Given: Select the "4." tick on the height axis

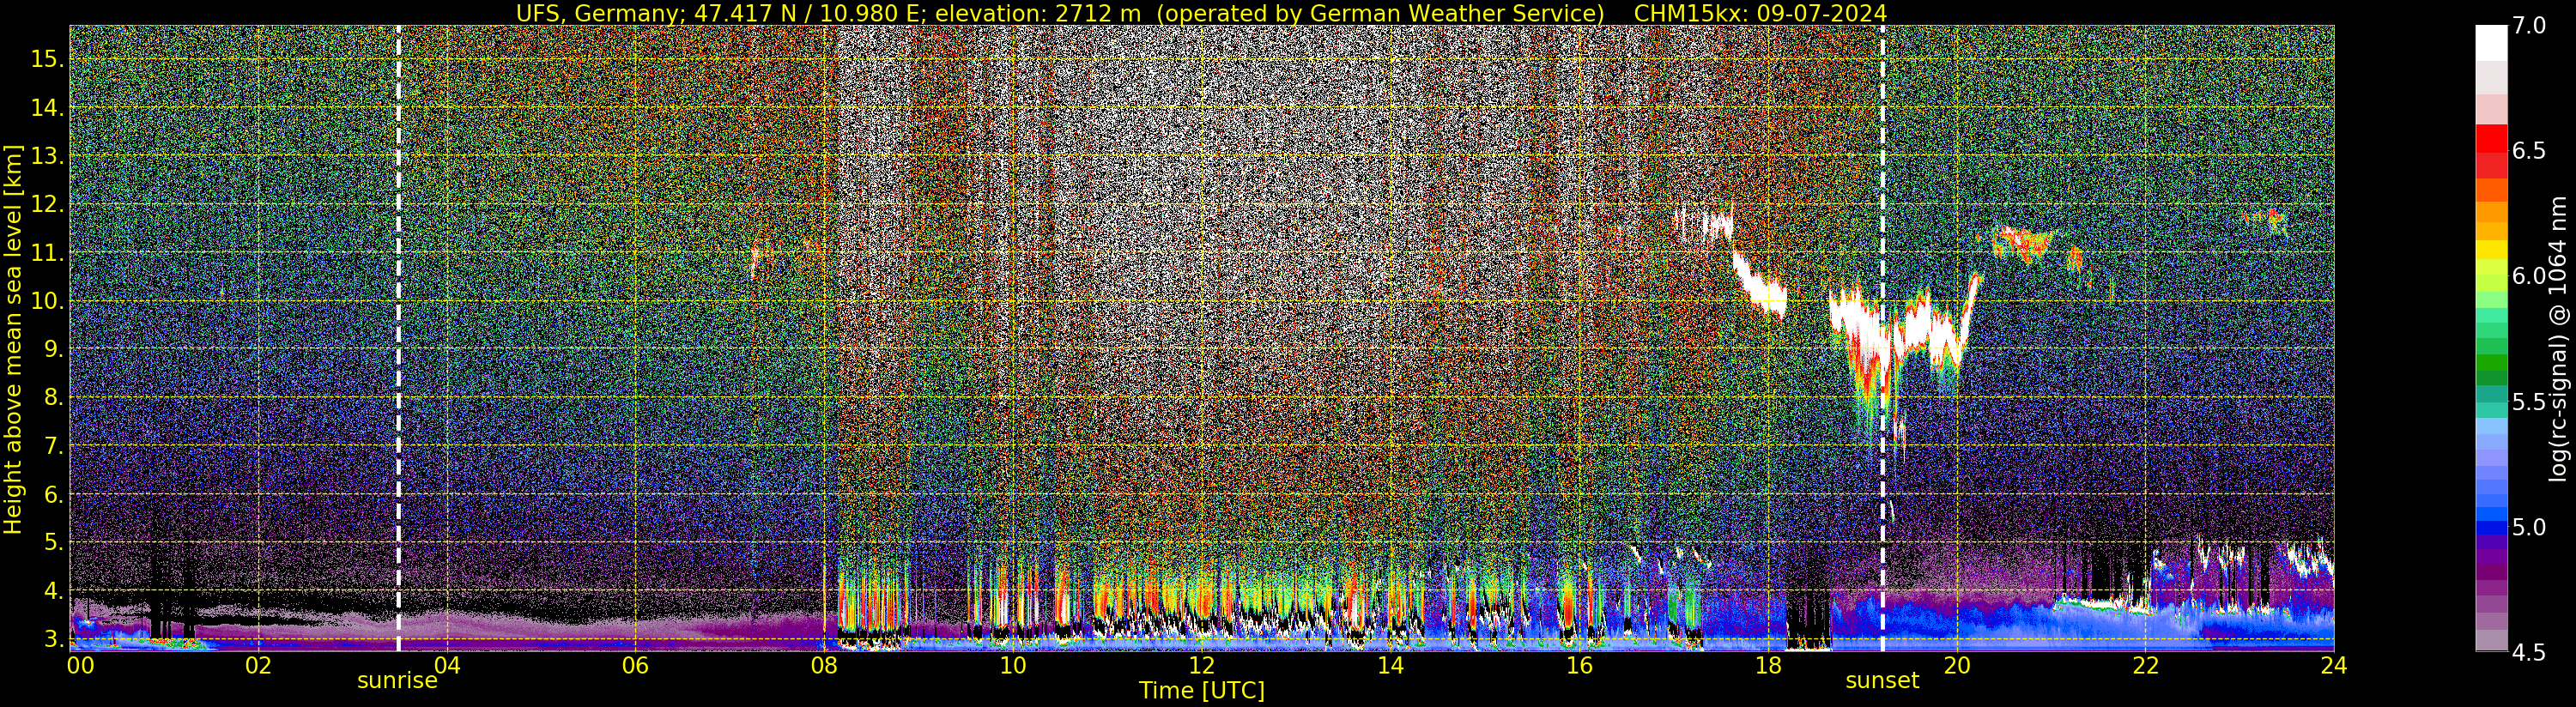Looking at the screenshot, I should [54, 590].
